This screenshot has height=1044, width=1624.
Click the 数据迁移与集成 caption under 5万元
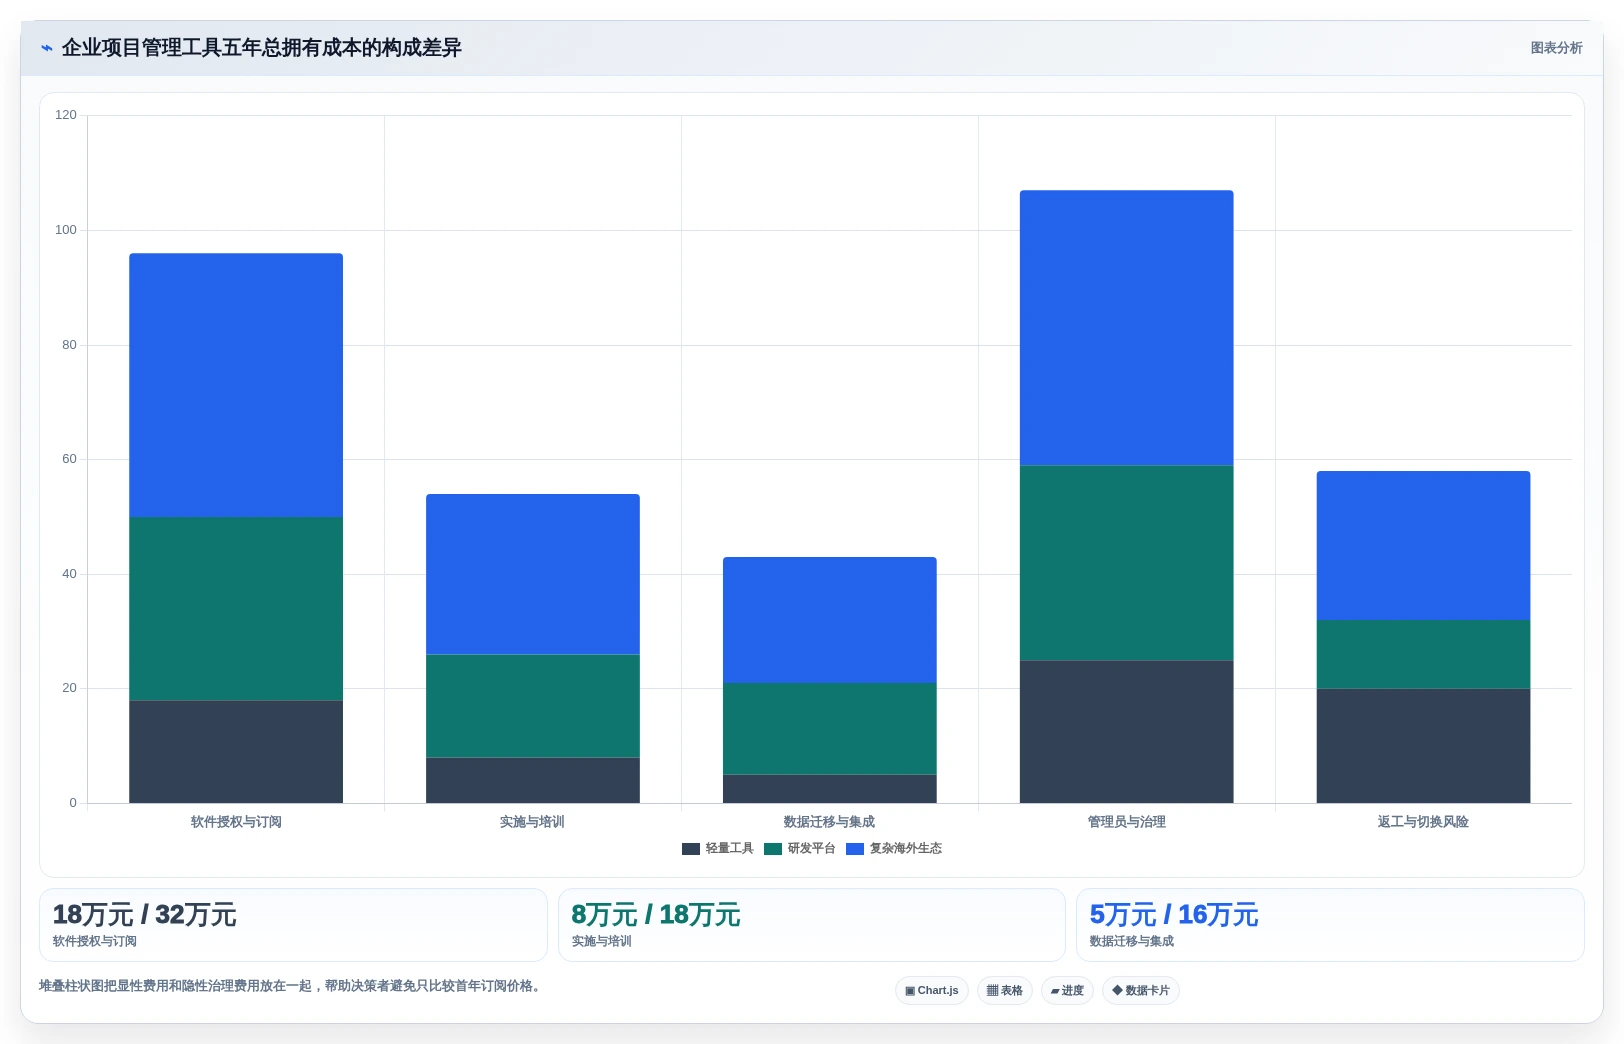pyautogui.click(x=1132, y=942)
